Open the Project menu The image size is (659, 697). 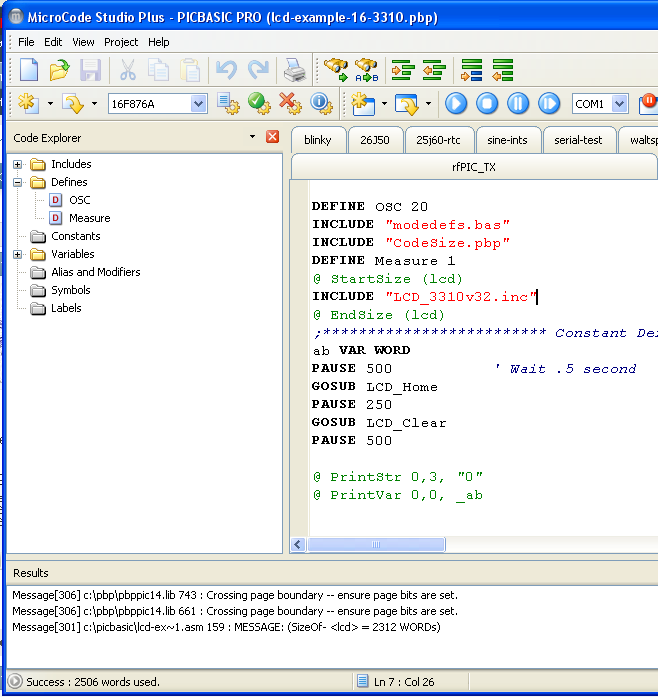(x=121, y=42)
